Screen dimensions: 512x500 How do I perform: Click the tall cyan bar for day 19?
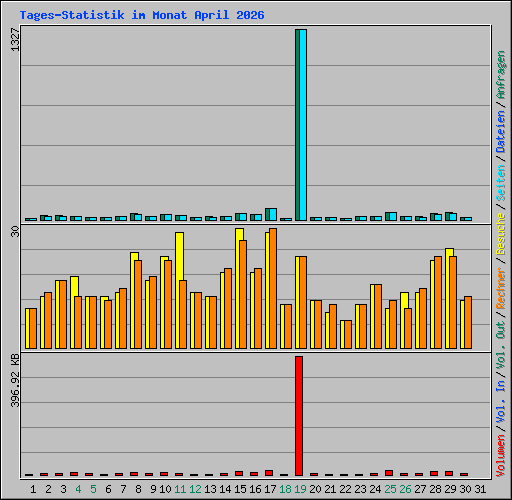coord(303,125)
